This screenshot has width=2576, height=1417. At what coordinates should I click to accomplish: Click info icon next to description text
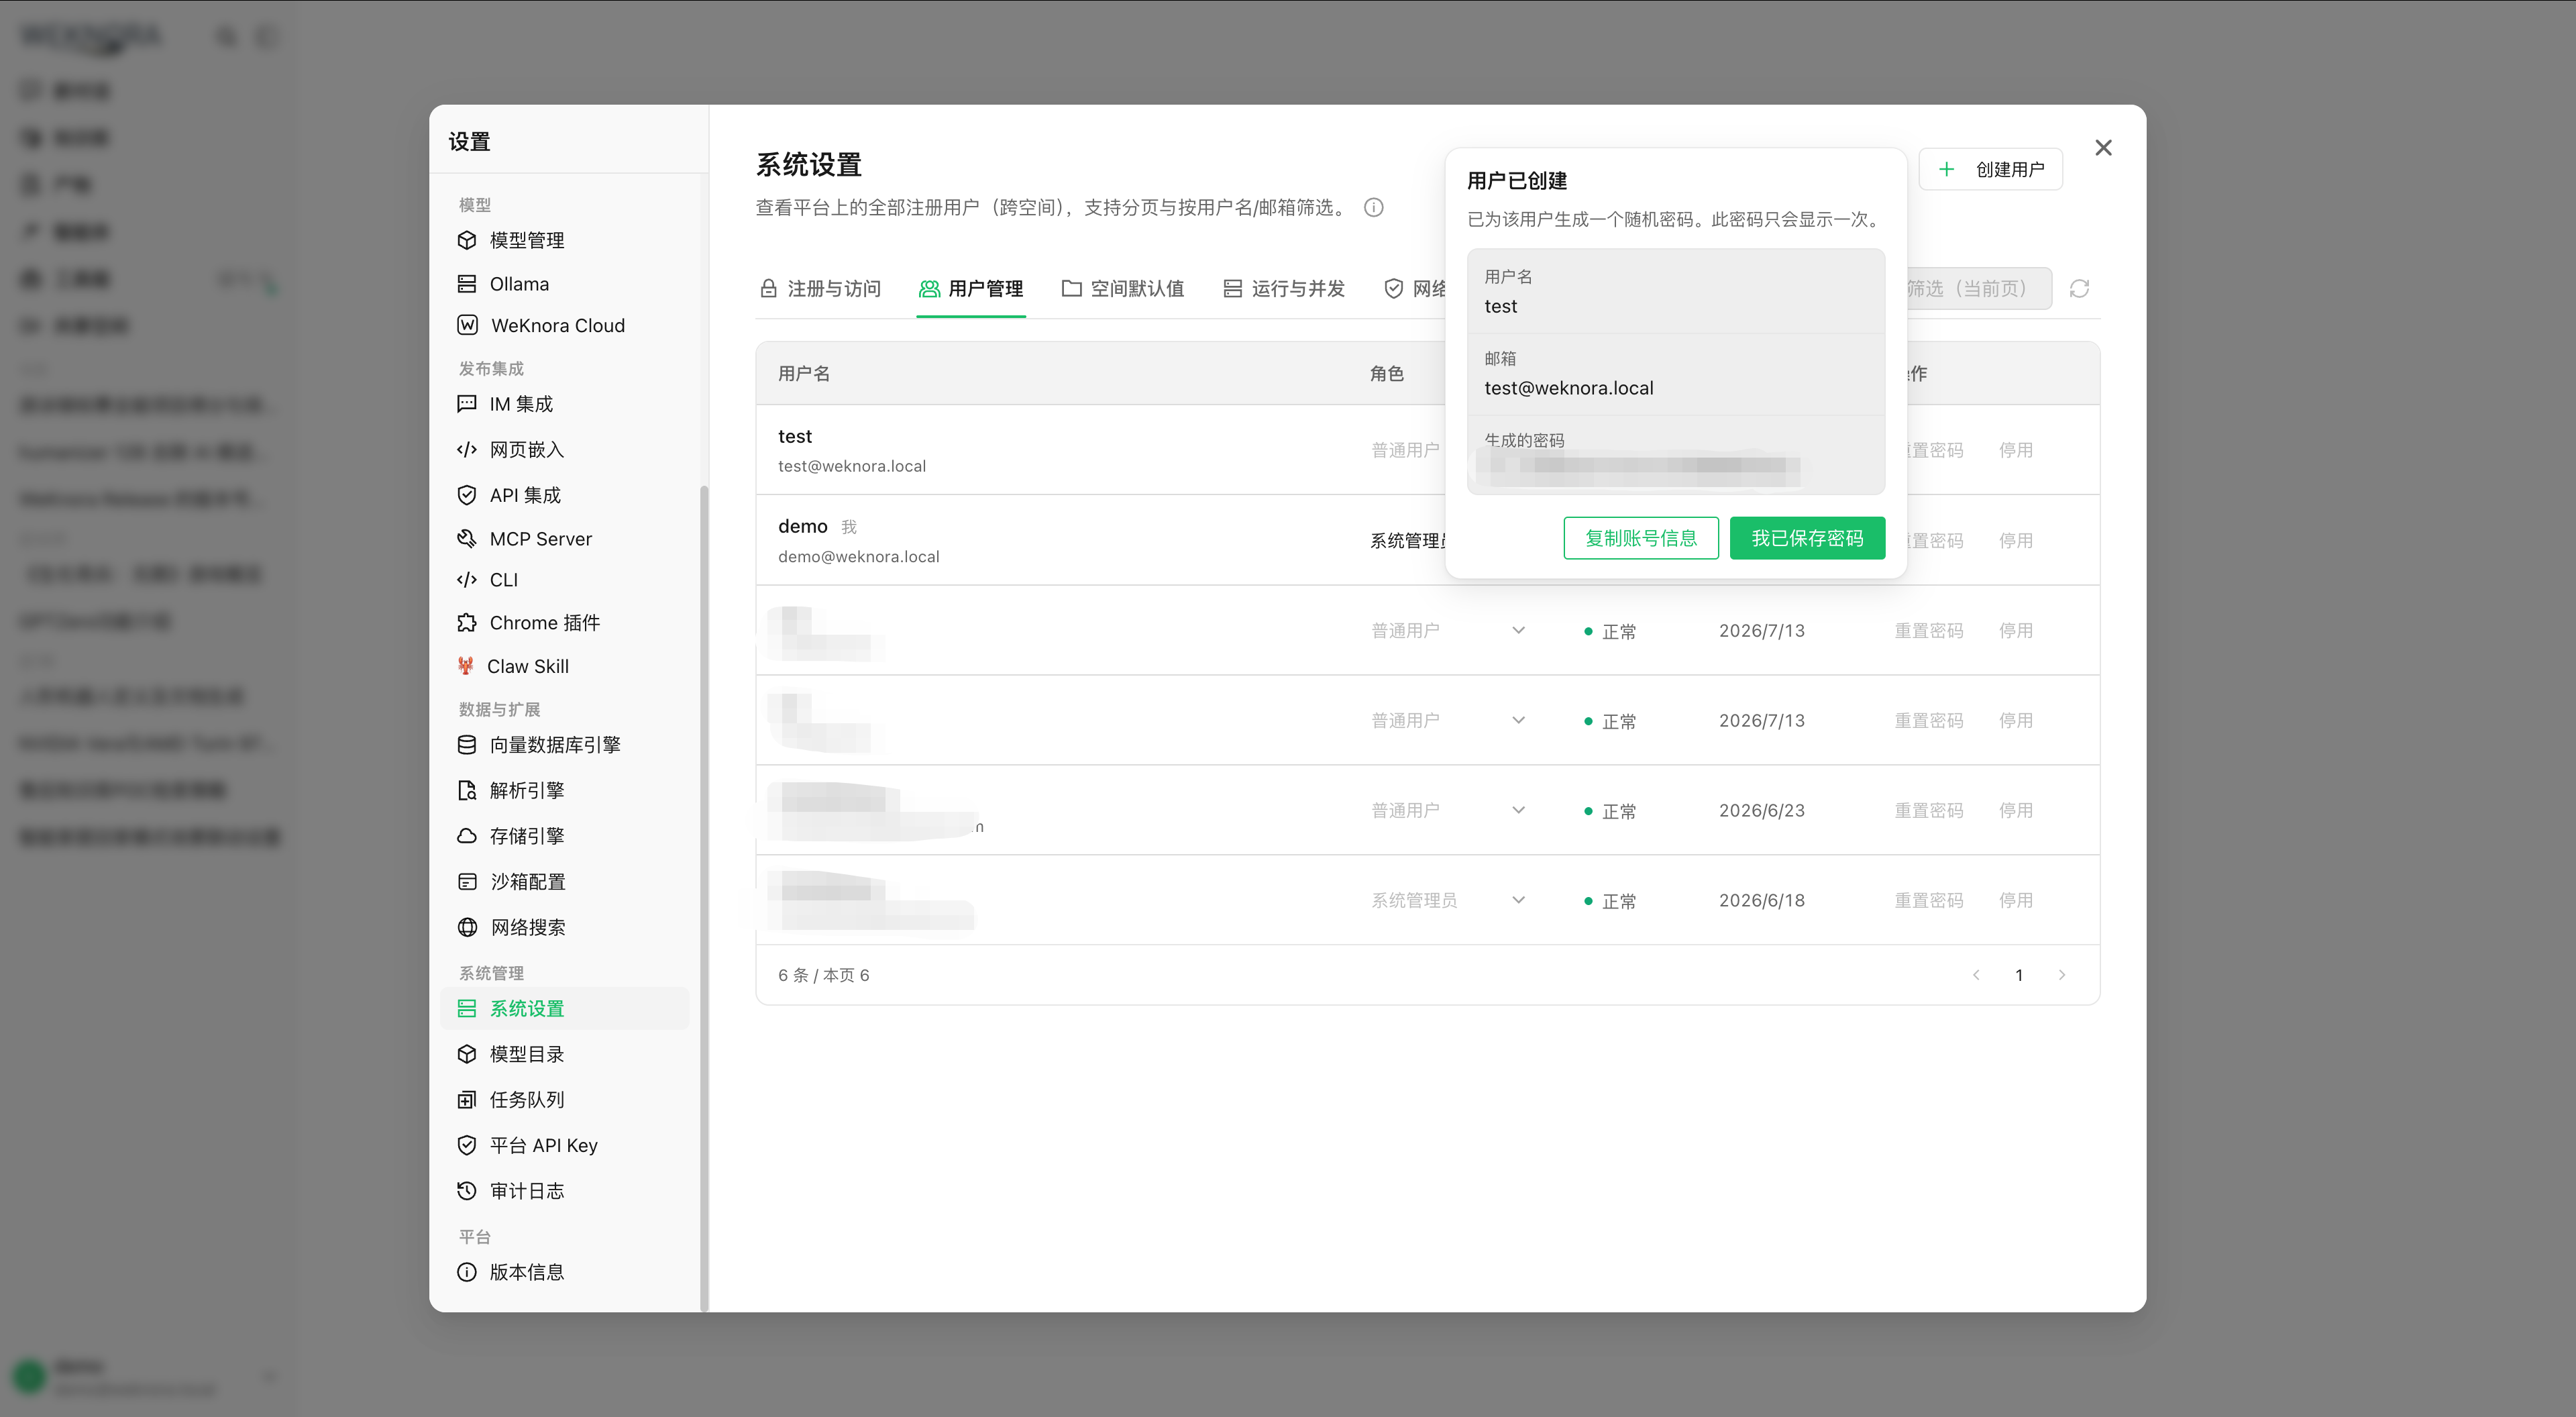[x=1374, y=208]
